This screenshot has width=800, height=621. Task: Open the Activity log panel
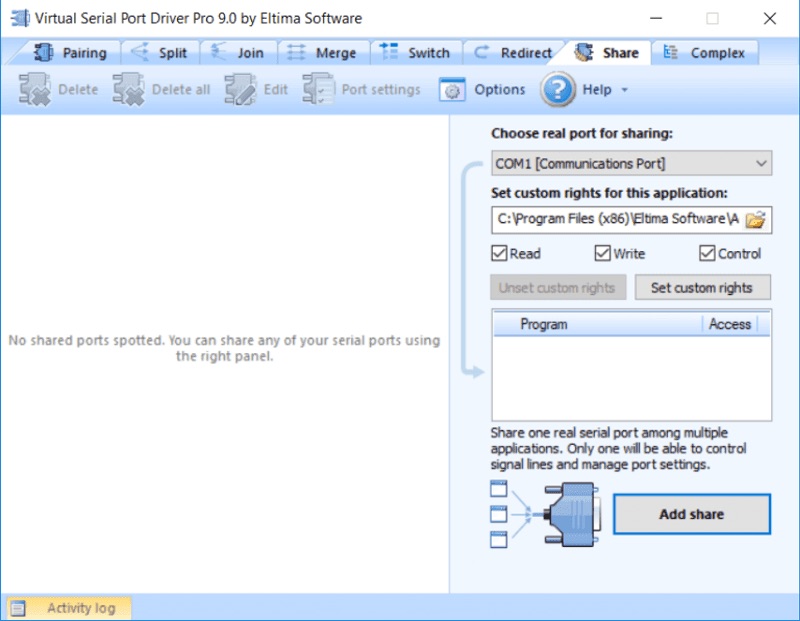tap(68, 608)
